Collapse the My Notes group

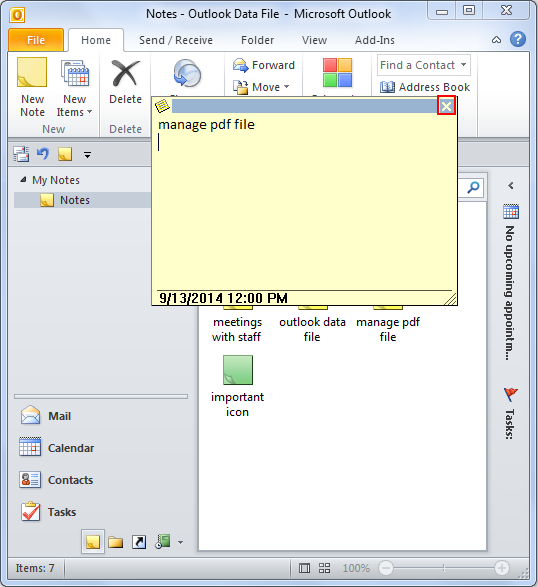coord(23,180)
